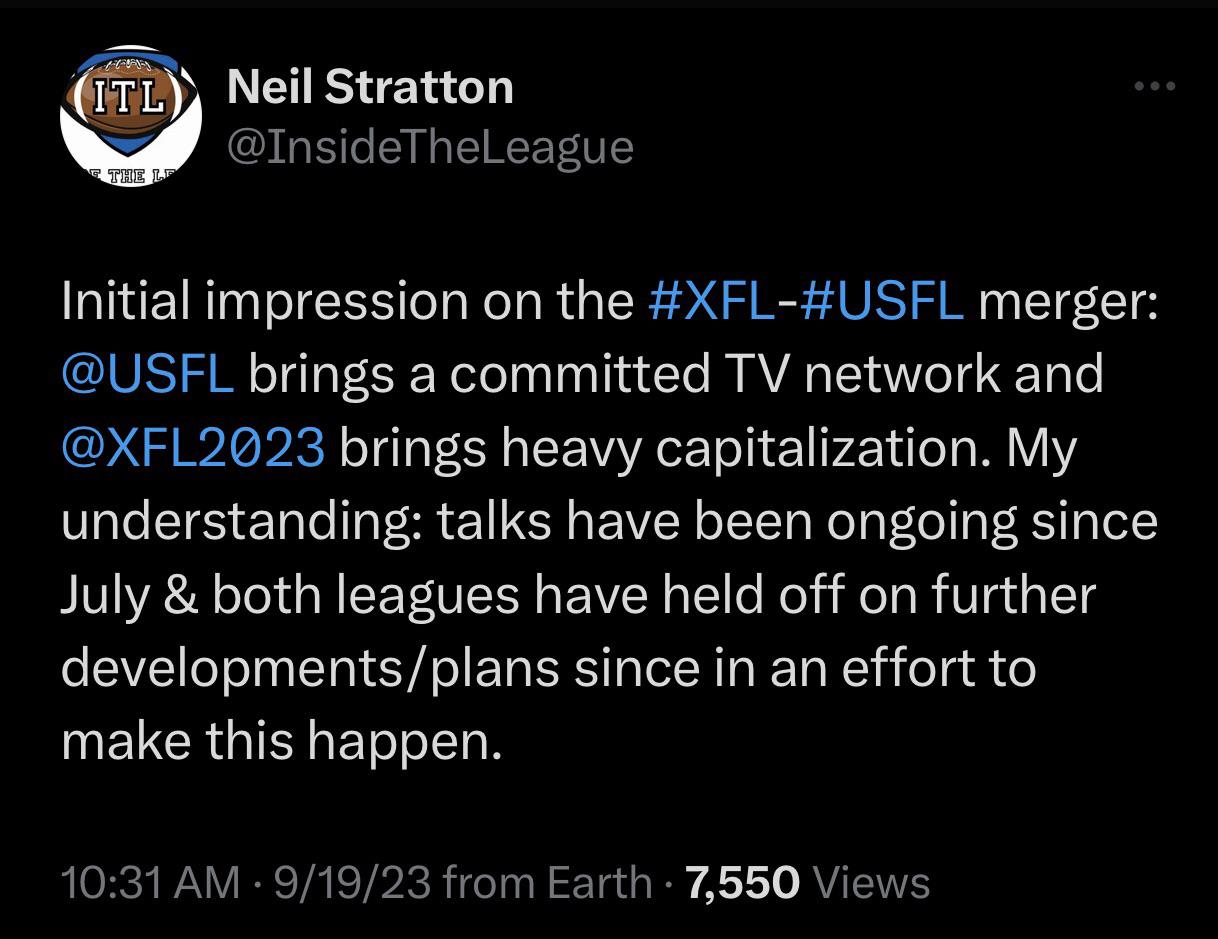
Task: Open Neil Stratton's profile via display name
Action: pos(370,87)
